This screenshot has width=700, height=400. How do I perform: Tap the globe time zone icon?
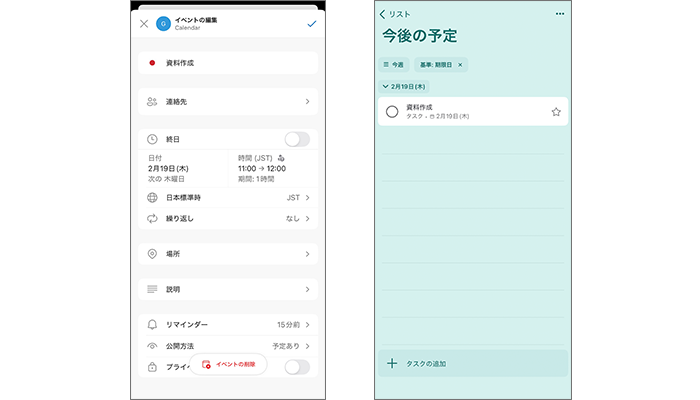point(152,197)
